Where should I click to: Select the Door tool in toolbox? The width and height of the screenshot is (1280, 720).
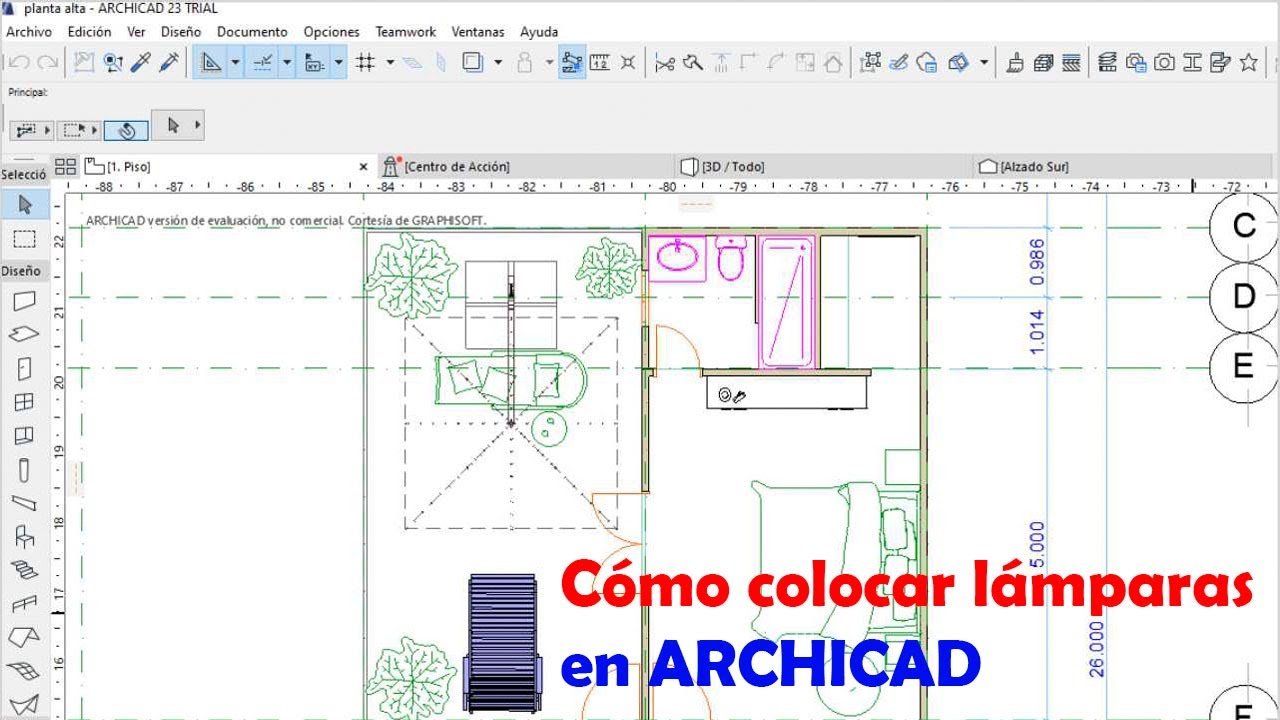point(23,368)
